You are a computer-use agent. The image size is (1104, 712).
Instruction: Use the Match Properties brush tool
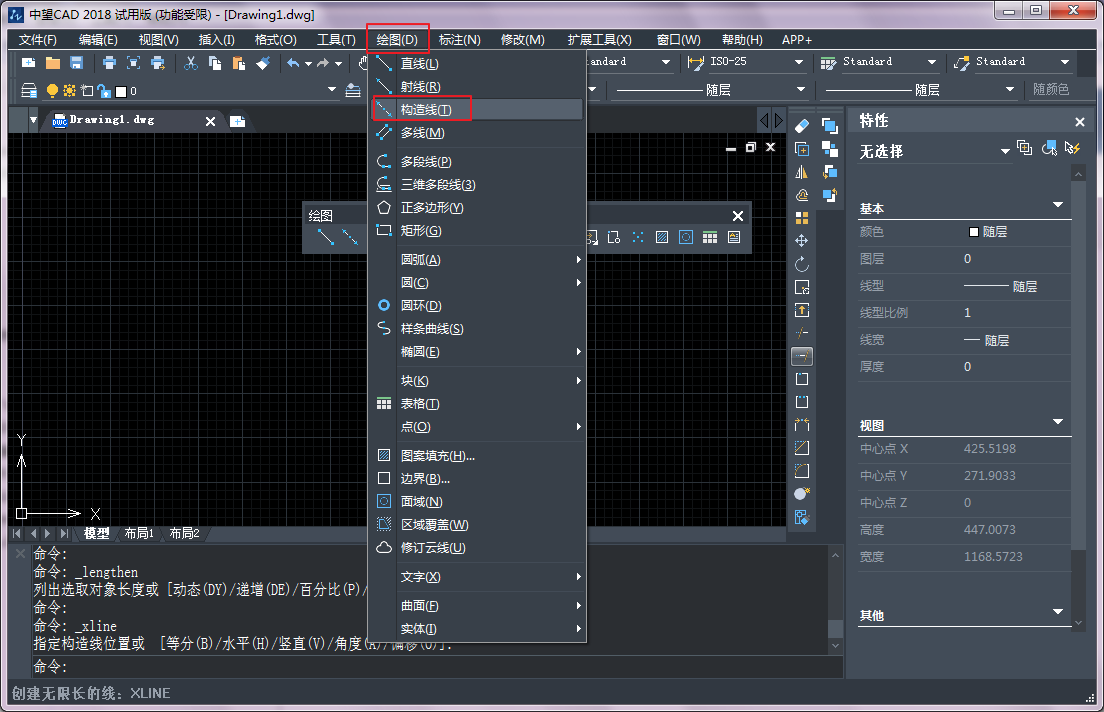point(262,63)
